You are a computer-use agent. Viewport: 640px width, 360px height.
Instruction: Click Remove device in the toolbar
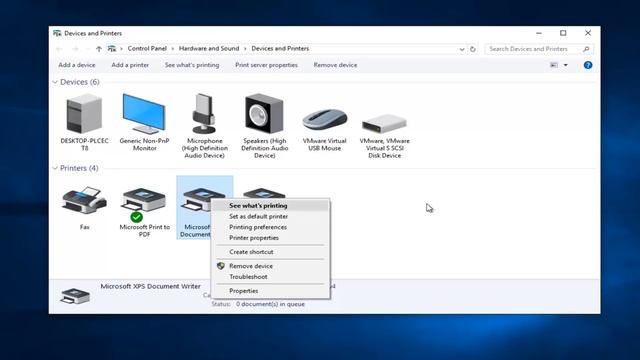tap(335, 65)
